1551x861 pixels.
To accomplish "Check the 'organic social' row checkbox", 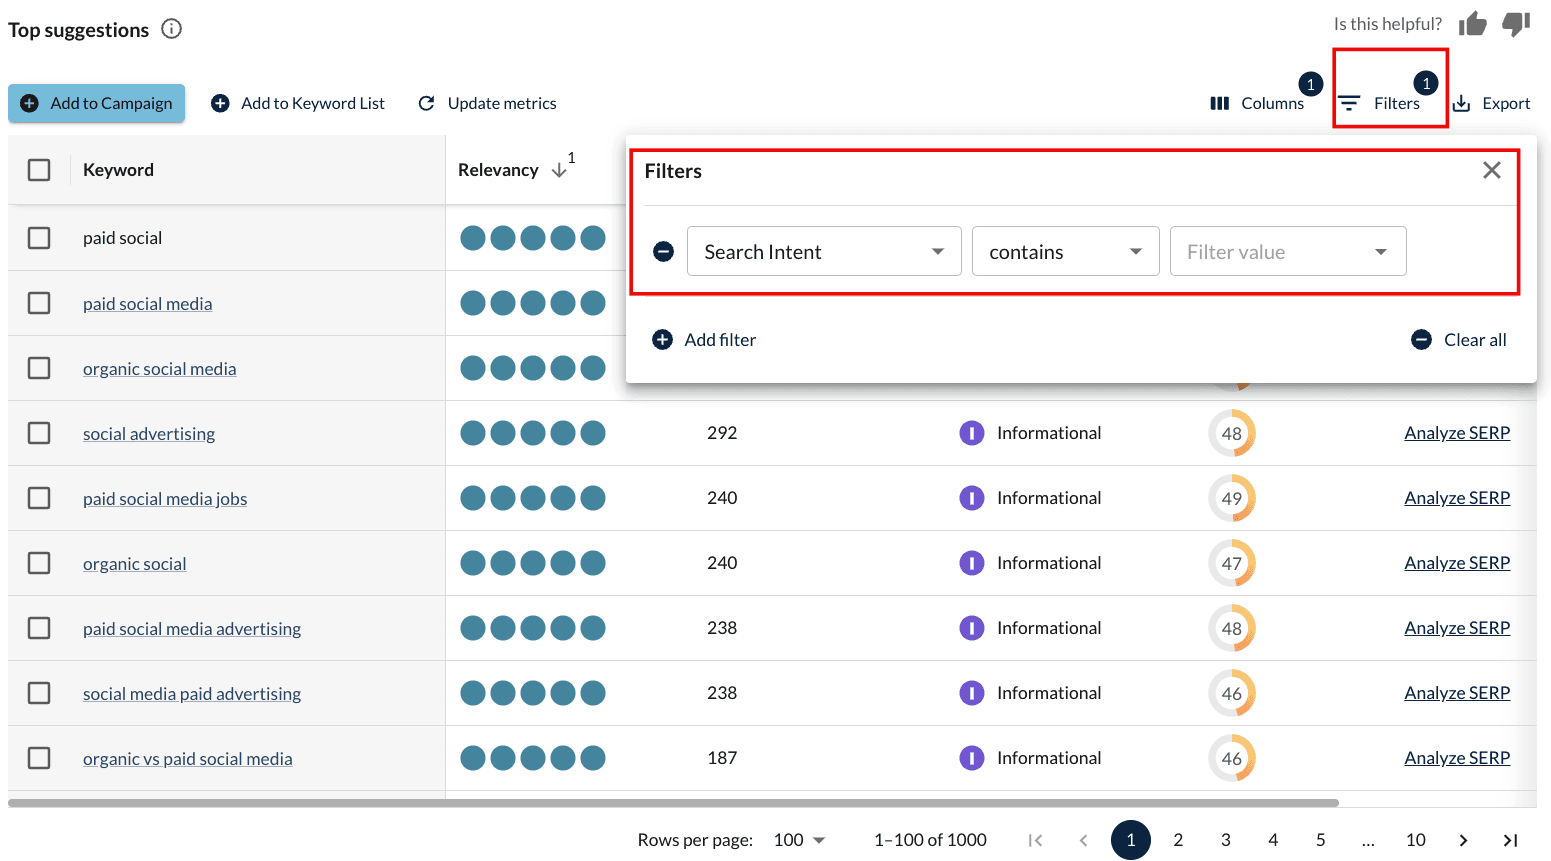I will [39, 563].
